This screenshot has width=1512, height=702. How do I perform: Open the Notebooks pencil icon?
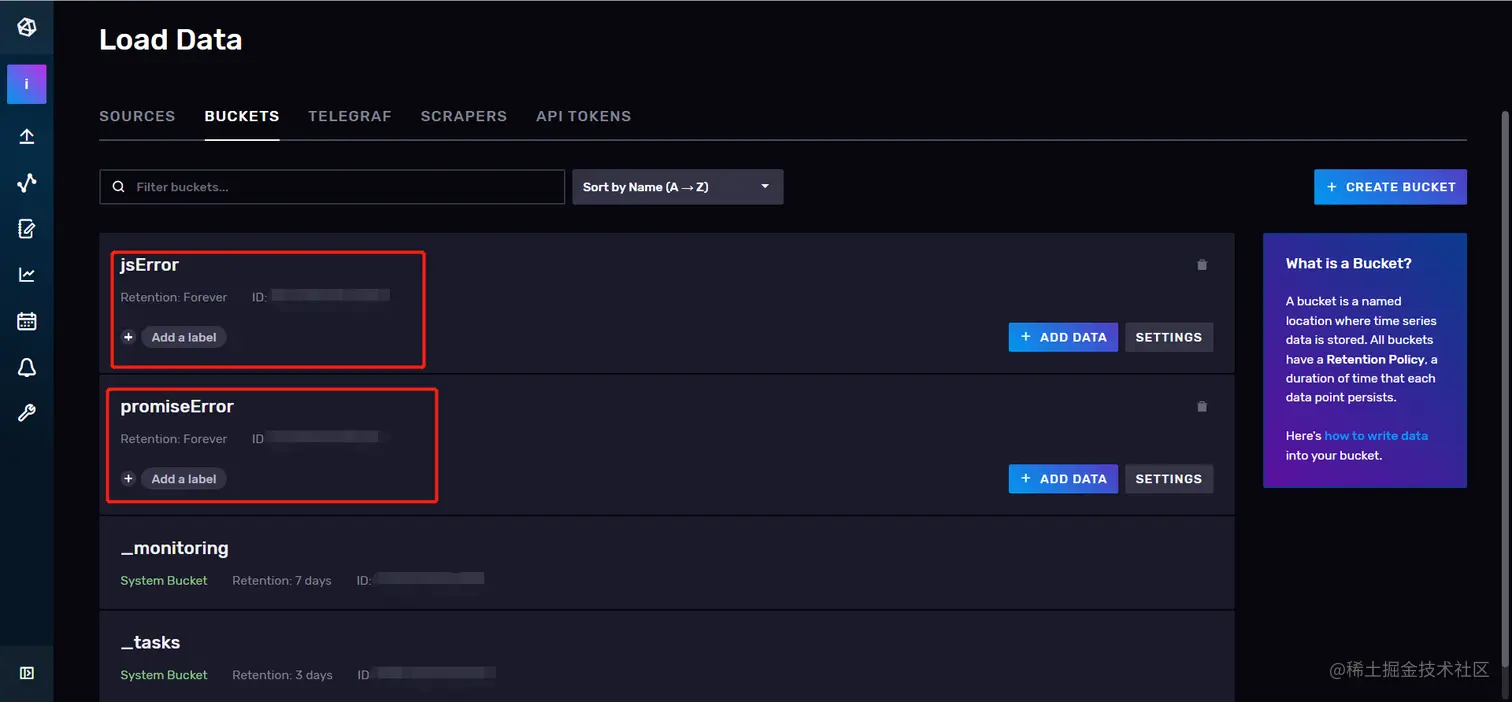pyautogui.click(x=27, y=229)
